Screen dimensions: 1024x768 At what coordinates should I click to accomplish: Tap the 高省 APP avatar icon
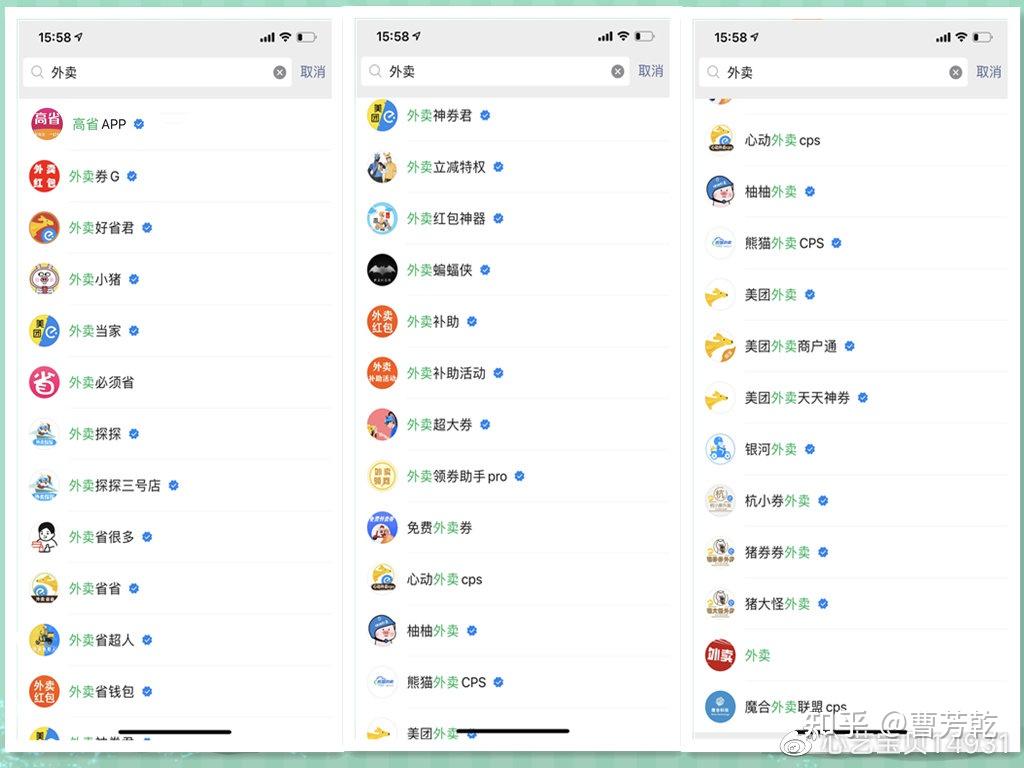tap(46, 124)
